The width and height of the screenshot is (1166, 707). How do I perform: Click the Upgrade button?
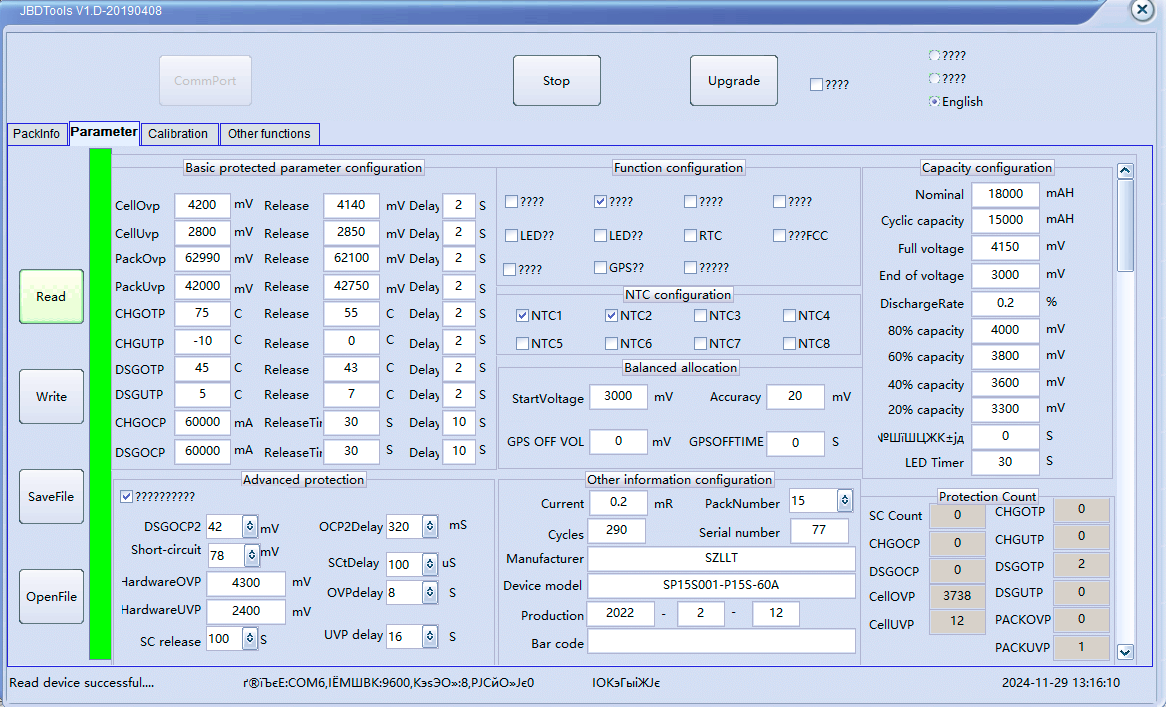pyautogui.click(x=733, y=80)
